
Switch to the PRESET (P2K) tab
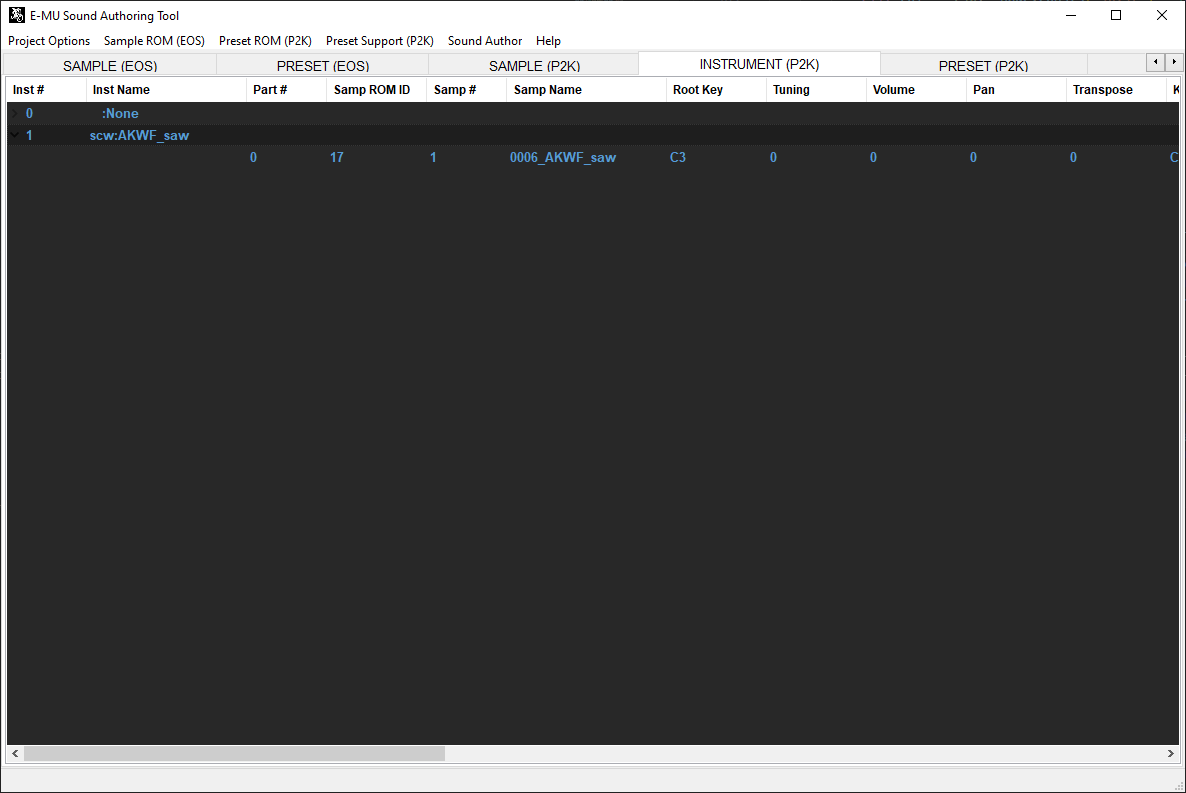(x=983, y=66)
